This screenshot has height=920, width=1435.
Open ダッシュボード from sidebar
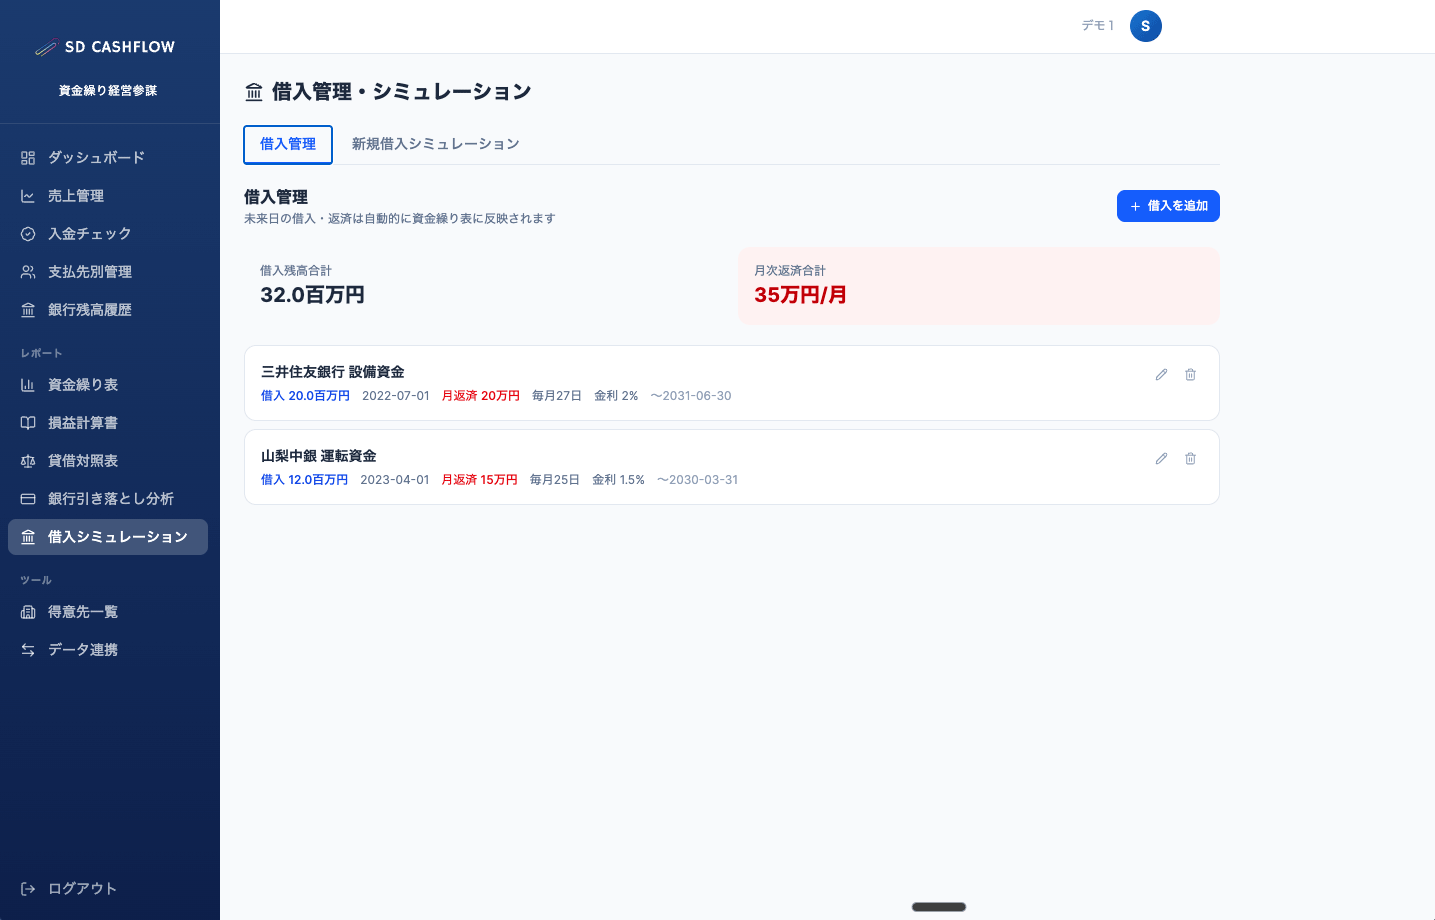click(x=108, y=158)
